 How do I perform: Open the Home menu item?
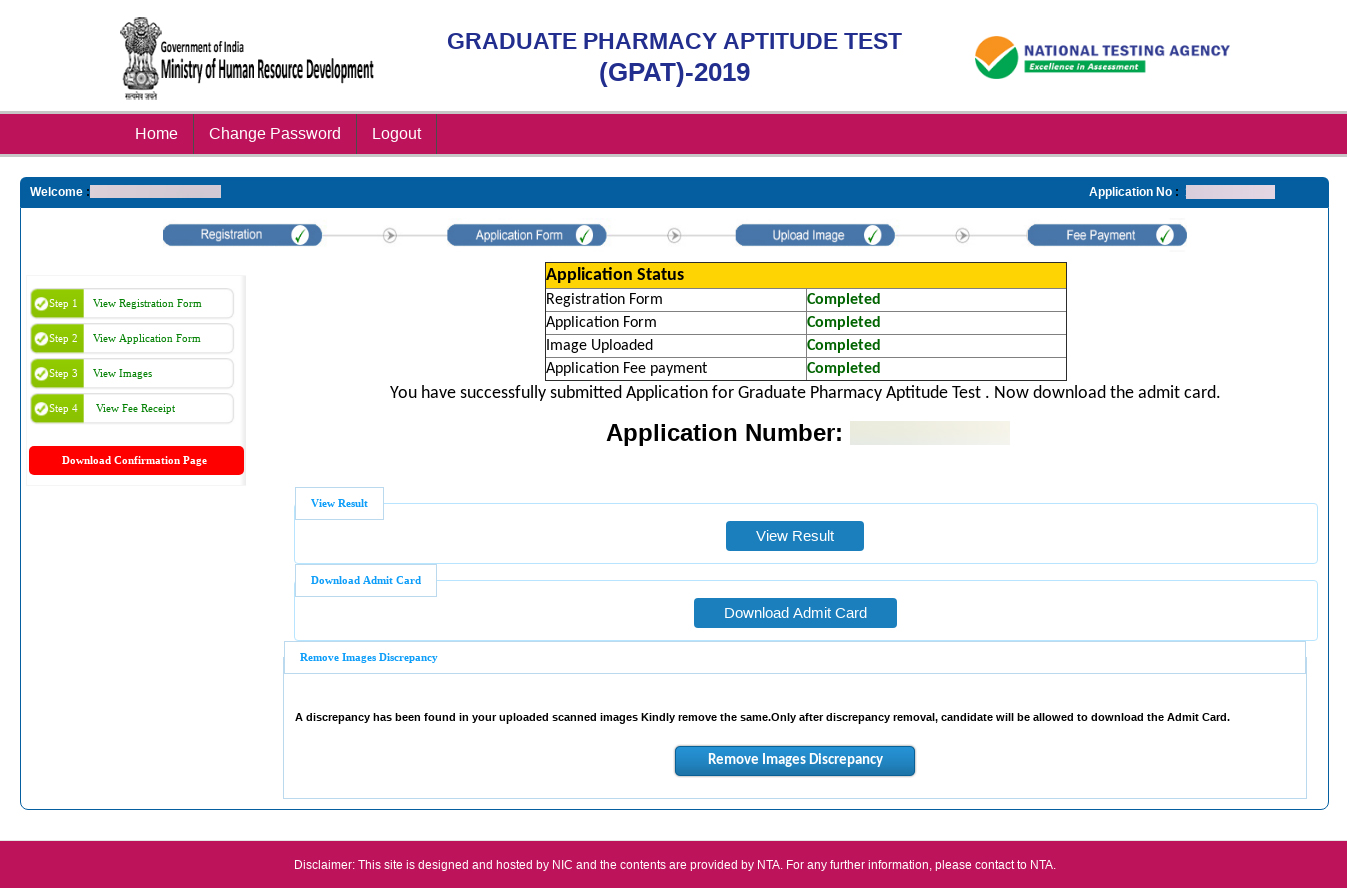coord(156,133)
